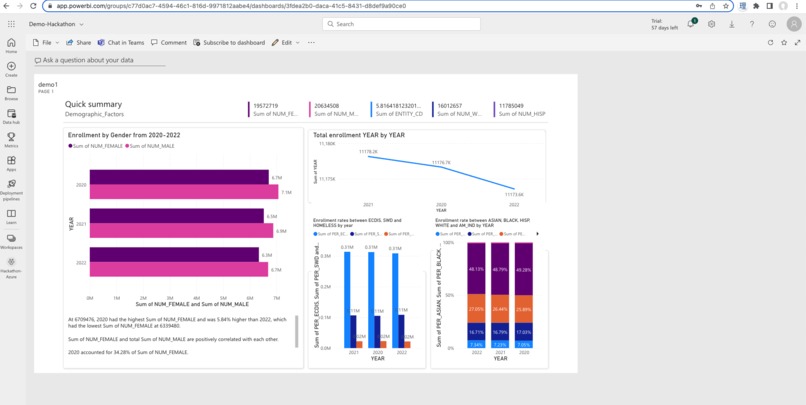Click Subscribe to dashboard

[x=229, y=43]
